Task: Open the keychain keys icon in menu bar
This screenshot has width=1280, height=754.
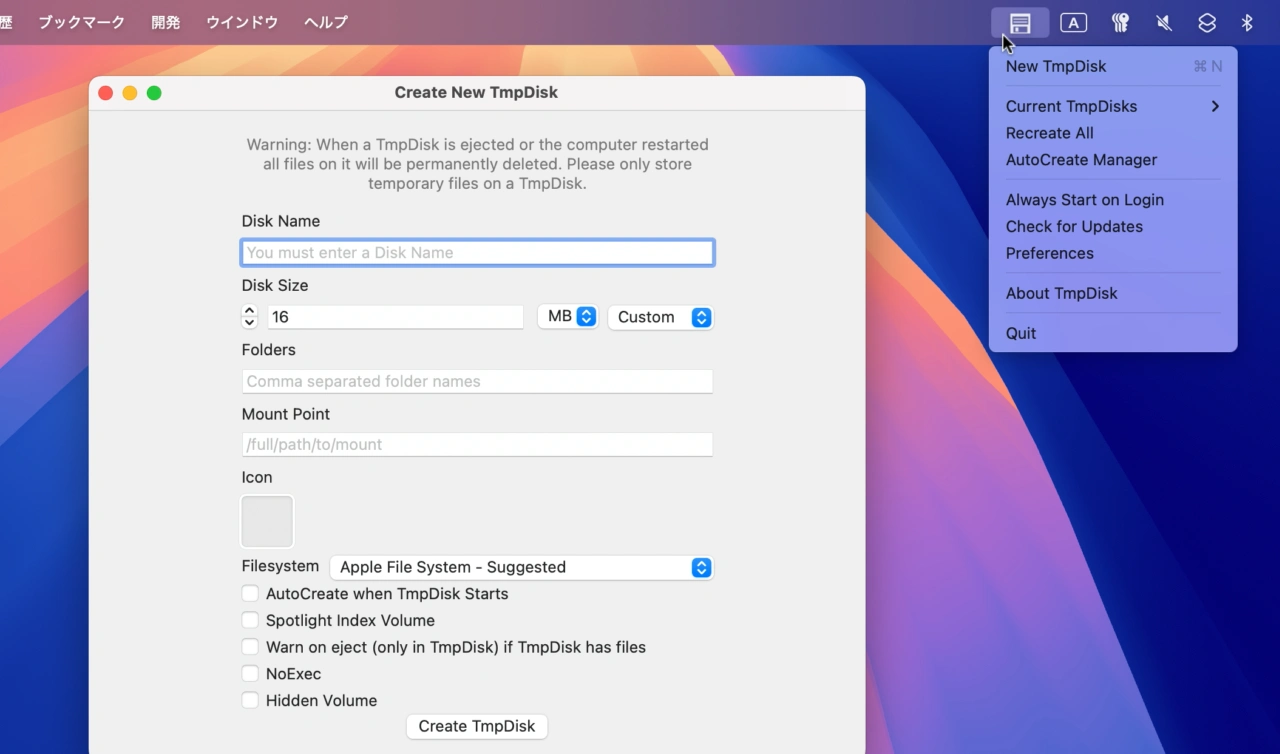Action: pyautogui.click(x=1120, y=22)
